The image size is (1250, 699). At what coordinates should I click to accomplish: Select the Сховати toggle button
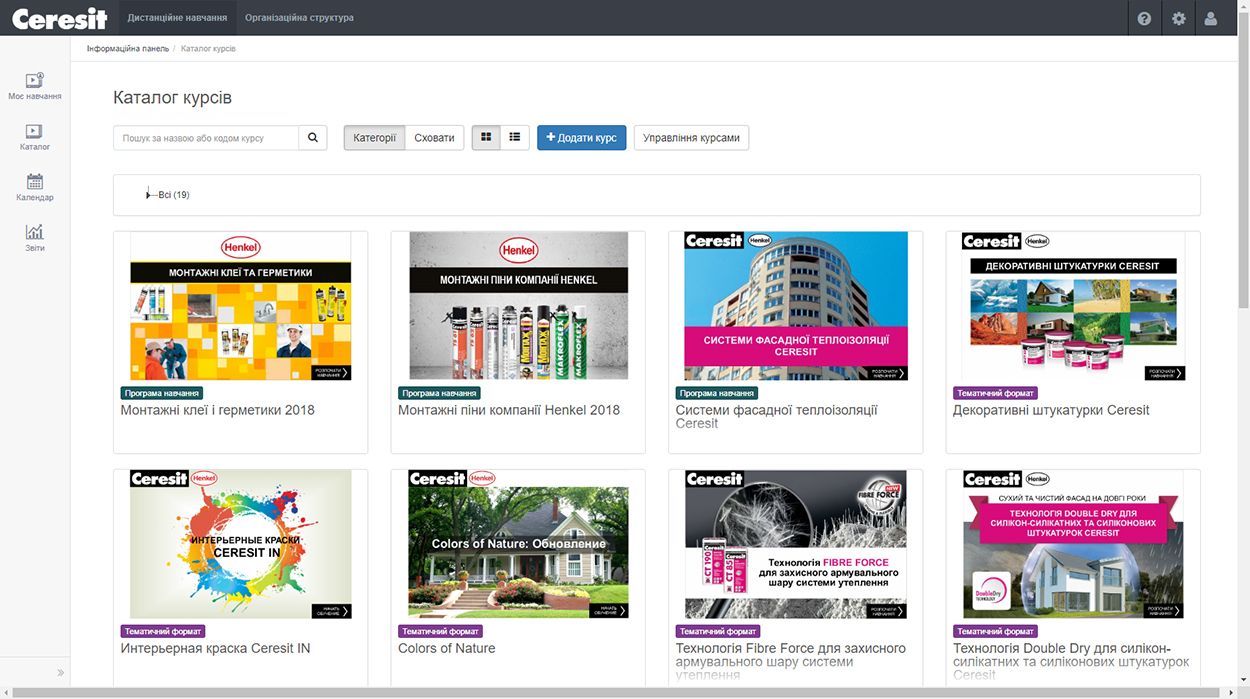coord(434,138)
